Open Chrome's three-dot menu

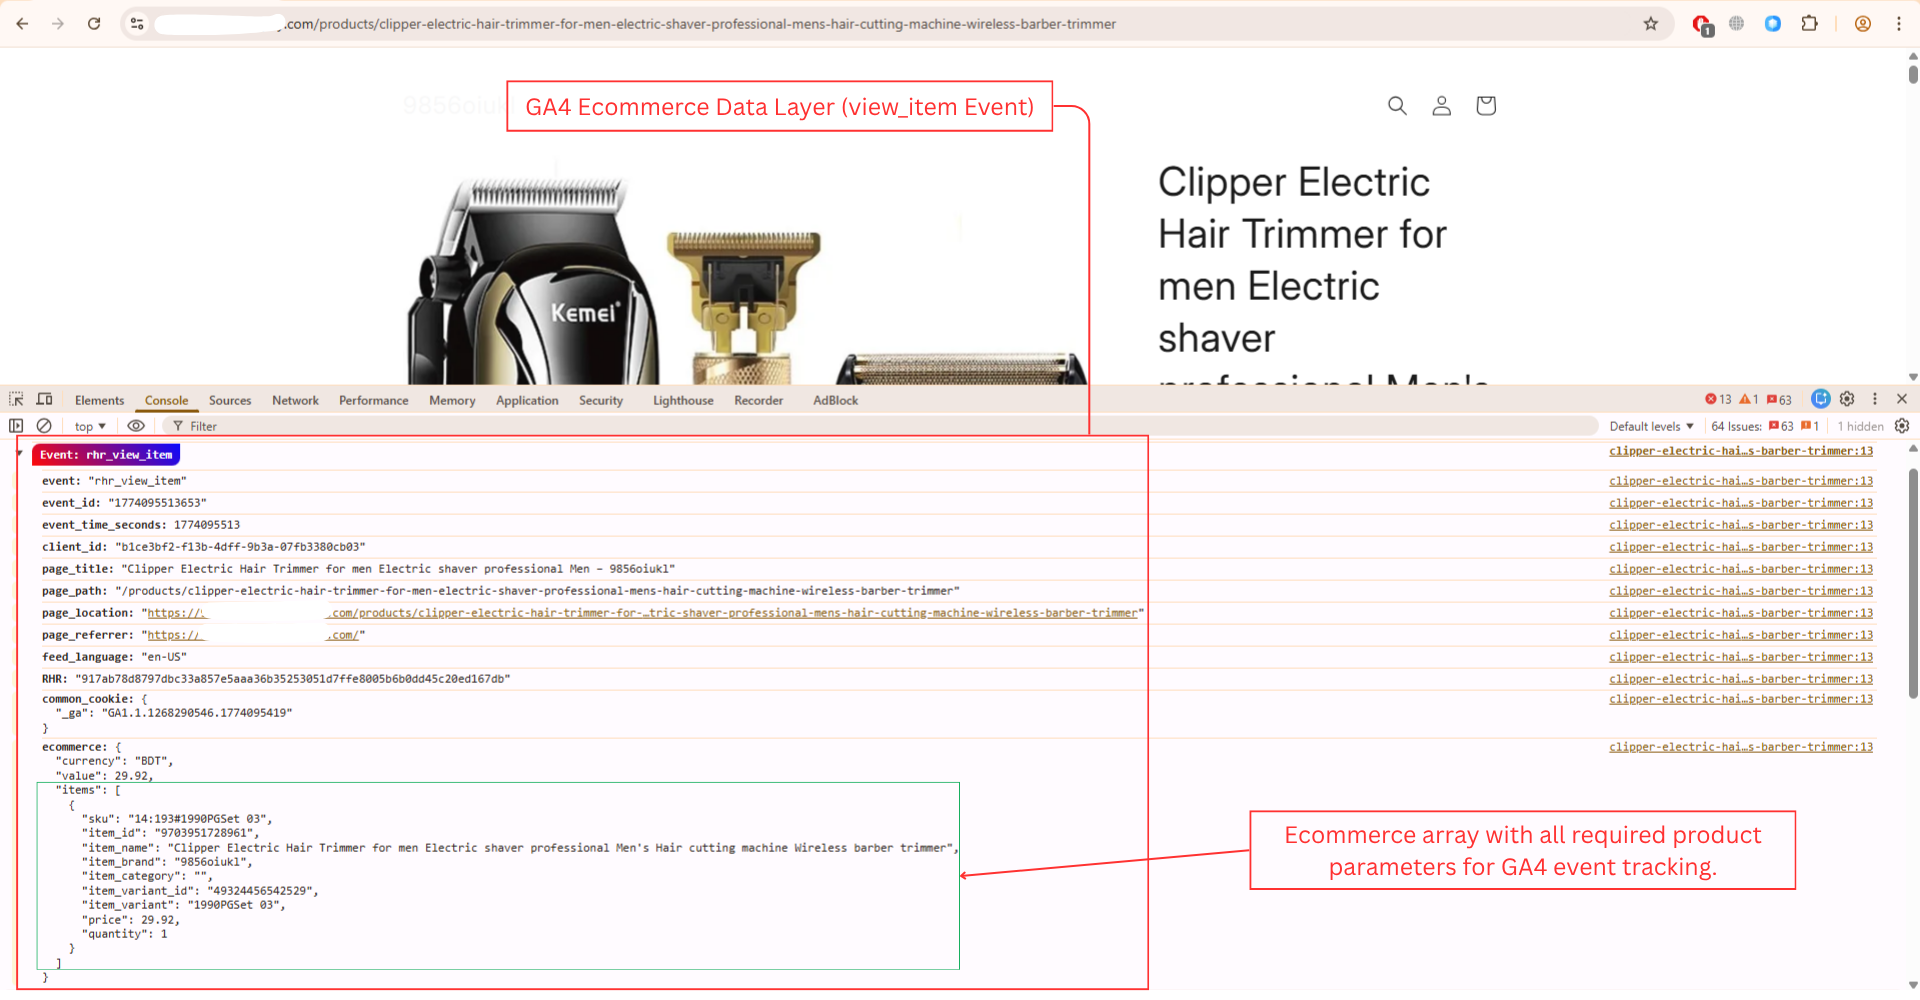coord(1899,23)
